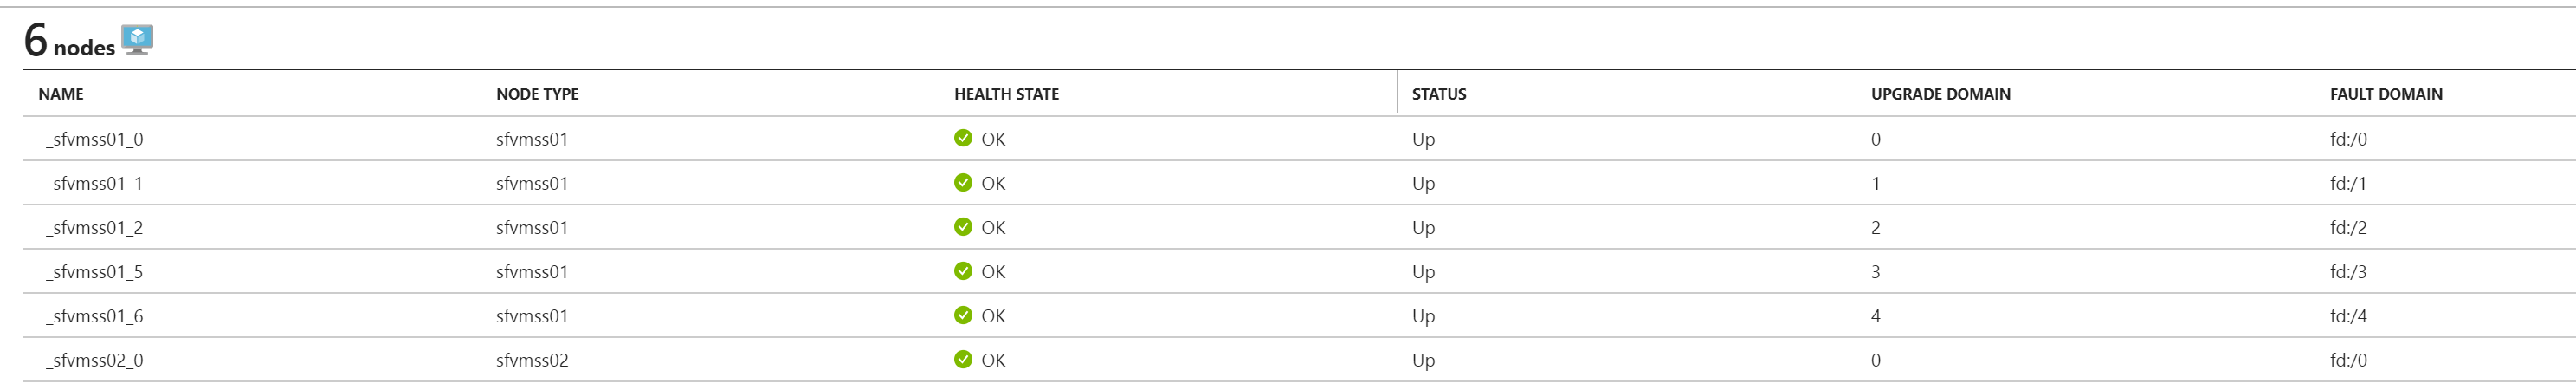Open node _sfvmss01_1
2576x390 pixels.
point(94,183)
